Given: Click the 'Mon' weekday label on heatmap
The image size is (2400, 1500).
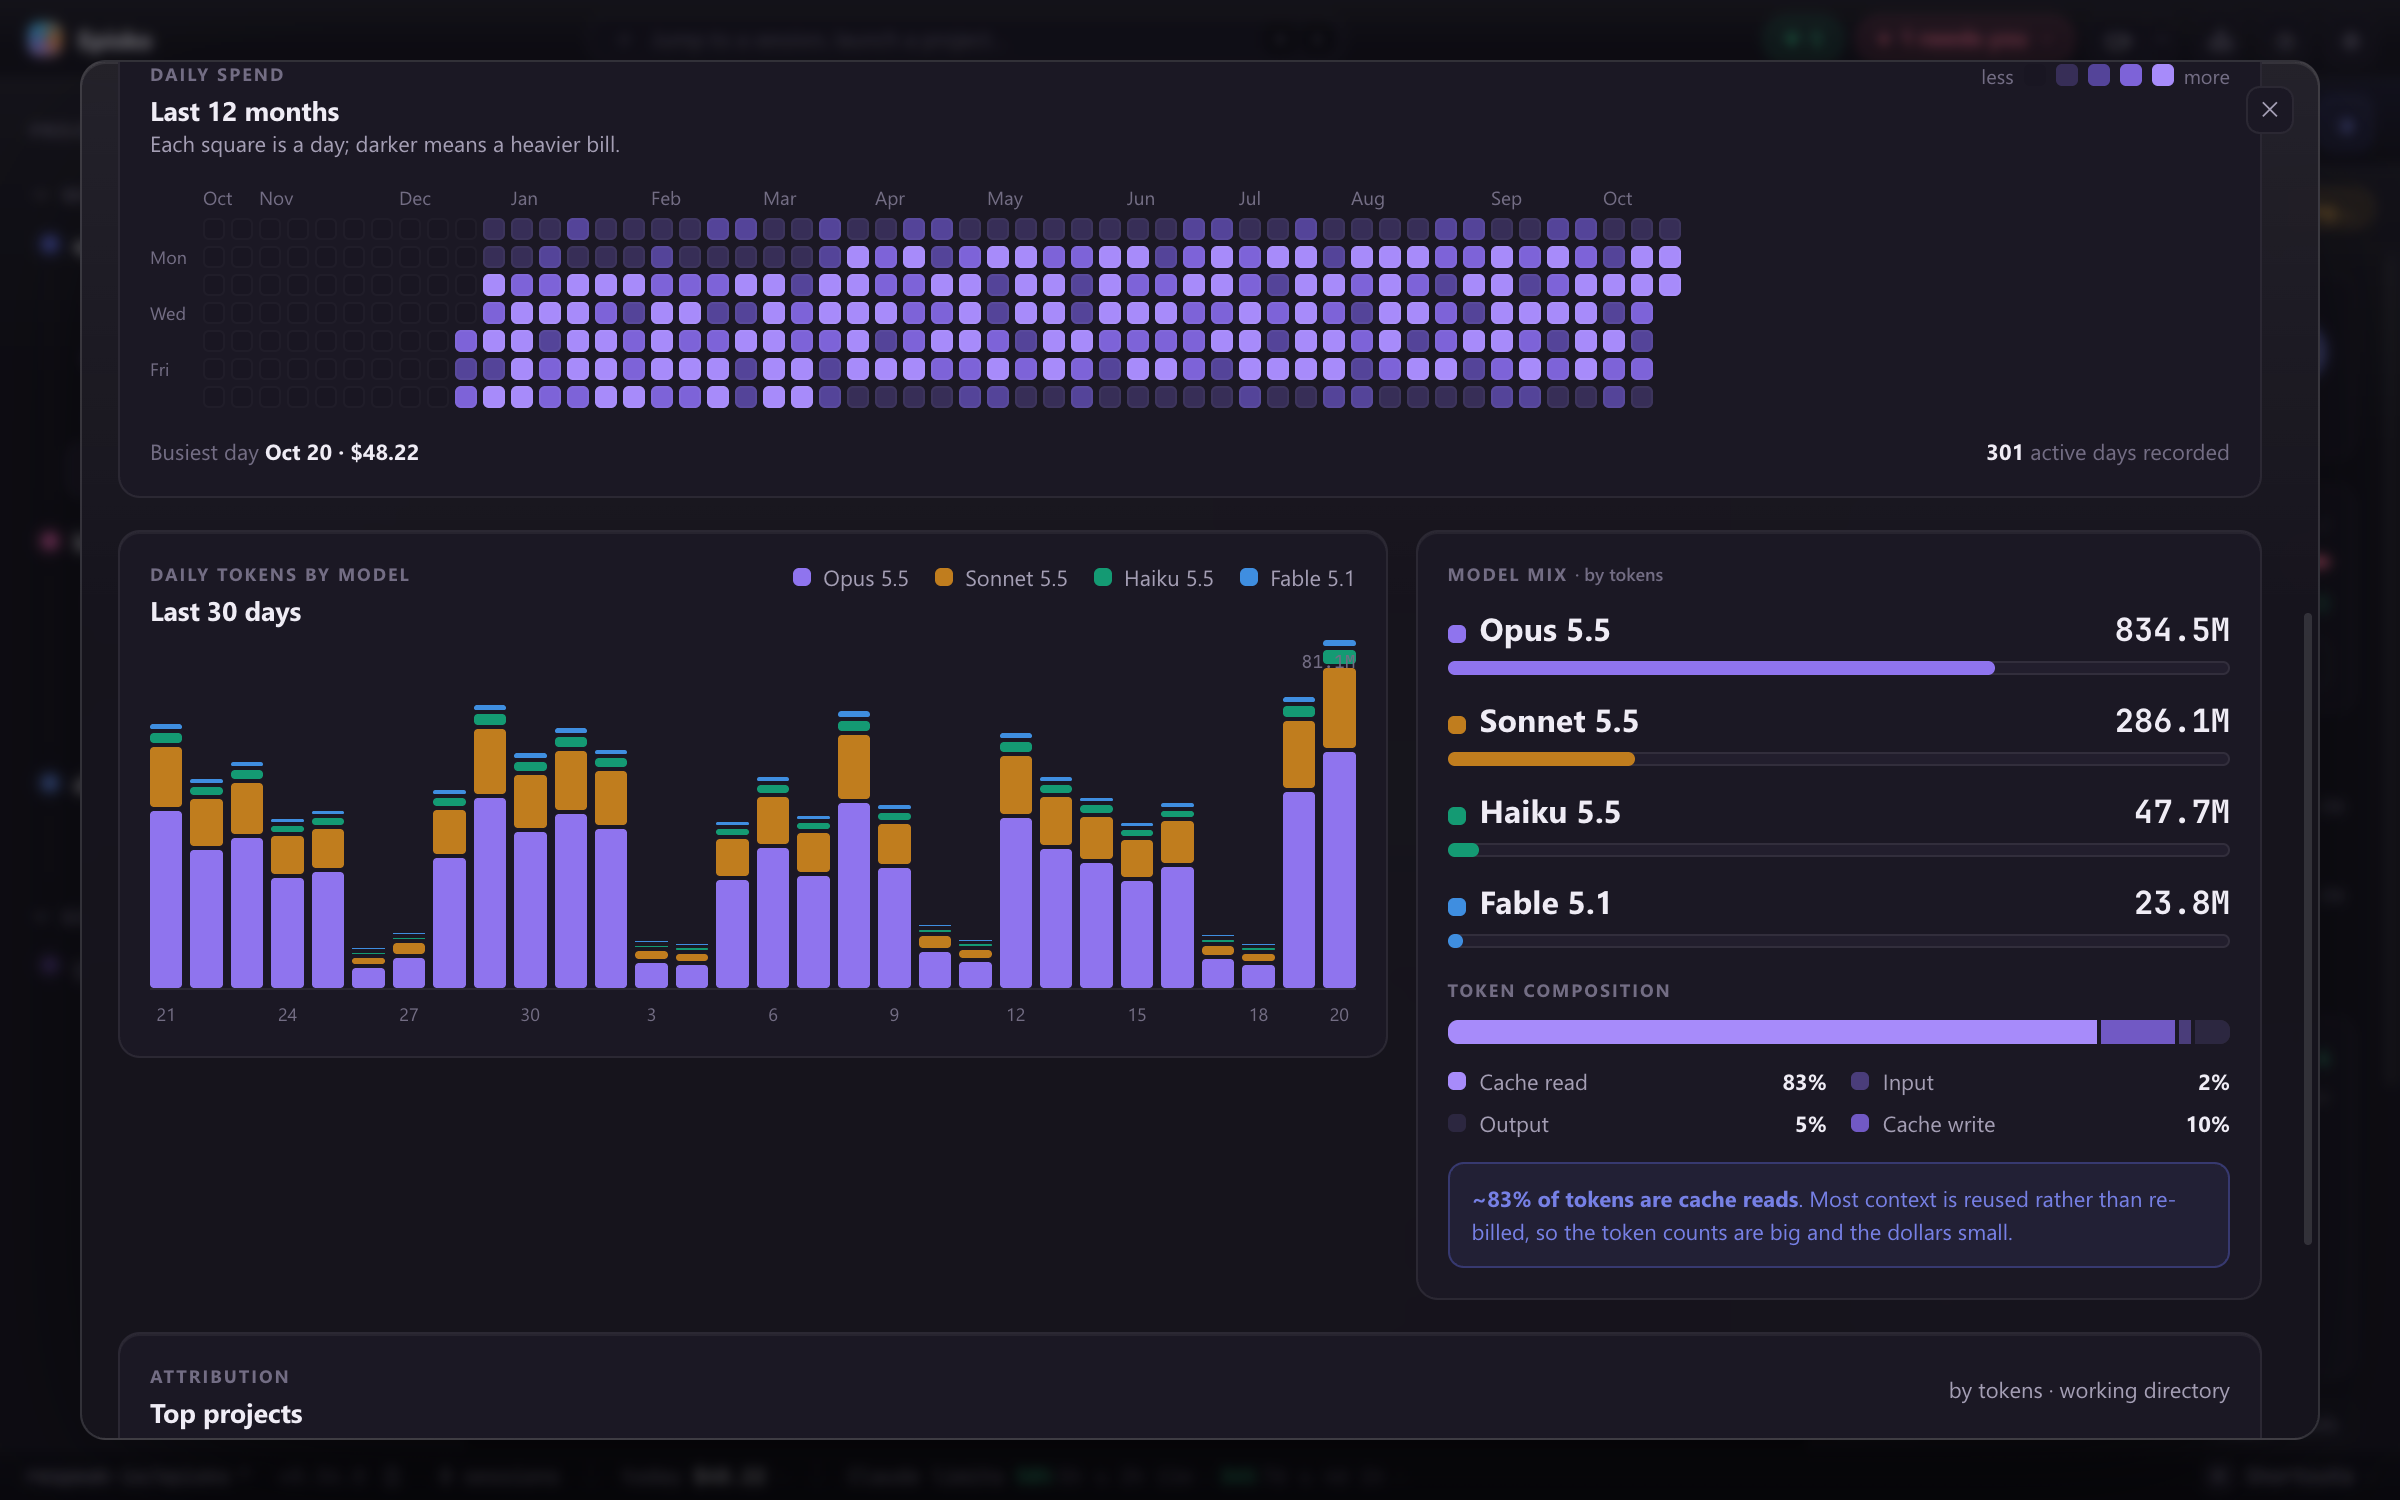Looking at the screenshot, I should [168, 257].
